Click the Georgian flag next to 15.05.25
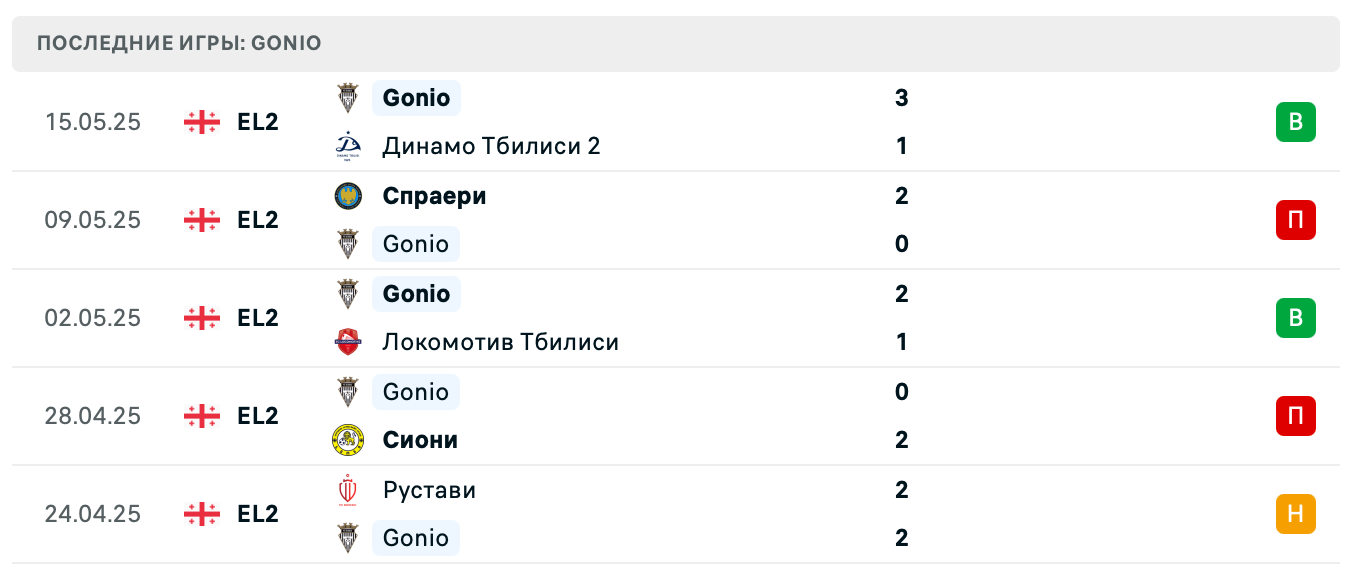The height and width of the screenshot is (576, 1354). tap(202, 122)
